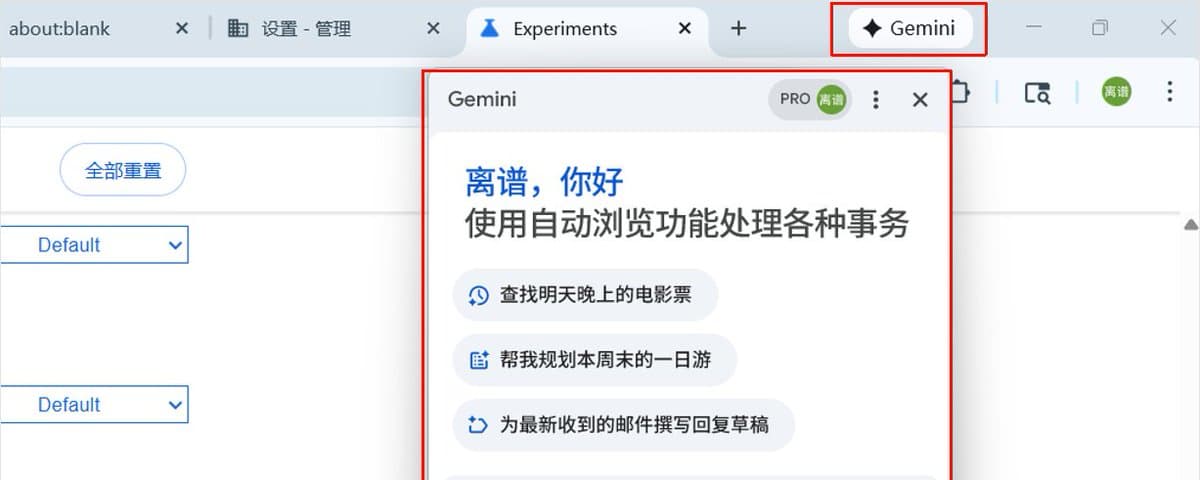The image size is (1200, 480).
Task: Click the greeting text 离谱，你好
Action: click(x=544, y=182)
